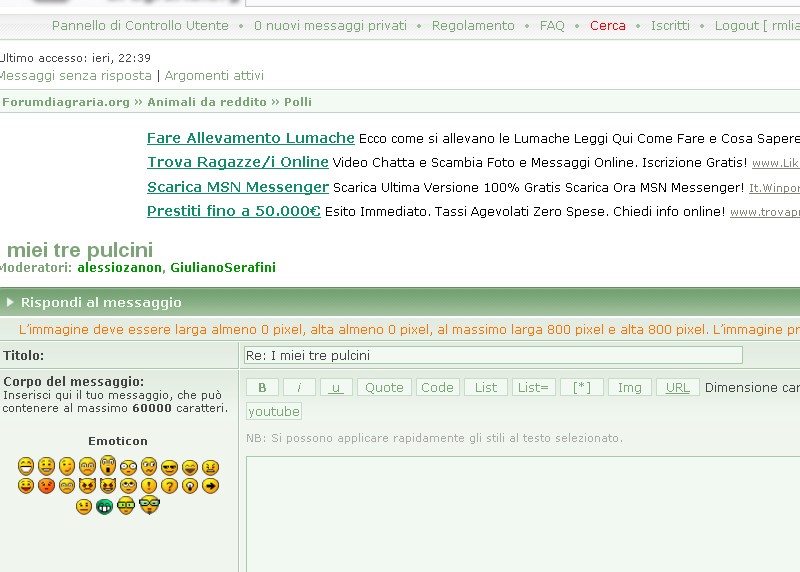This screenshot has width=800, height=572.
Task: Insert the green grinning face emoticon
Action: 105,506
